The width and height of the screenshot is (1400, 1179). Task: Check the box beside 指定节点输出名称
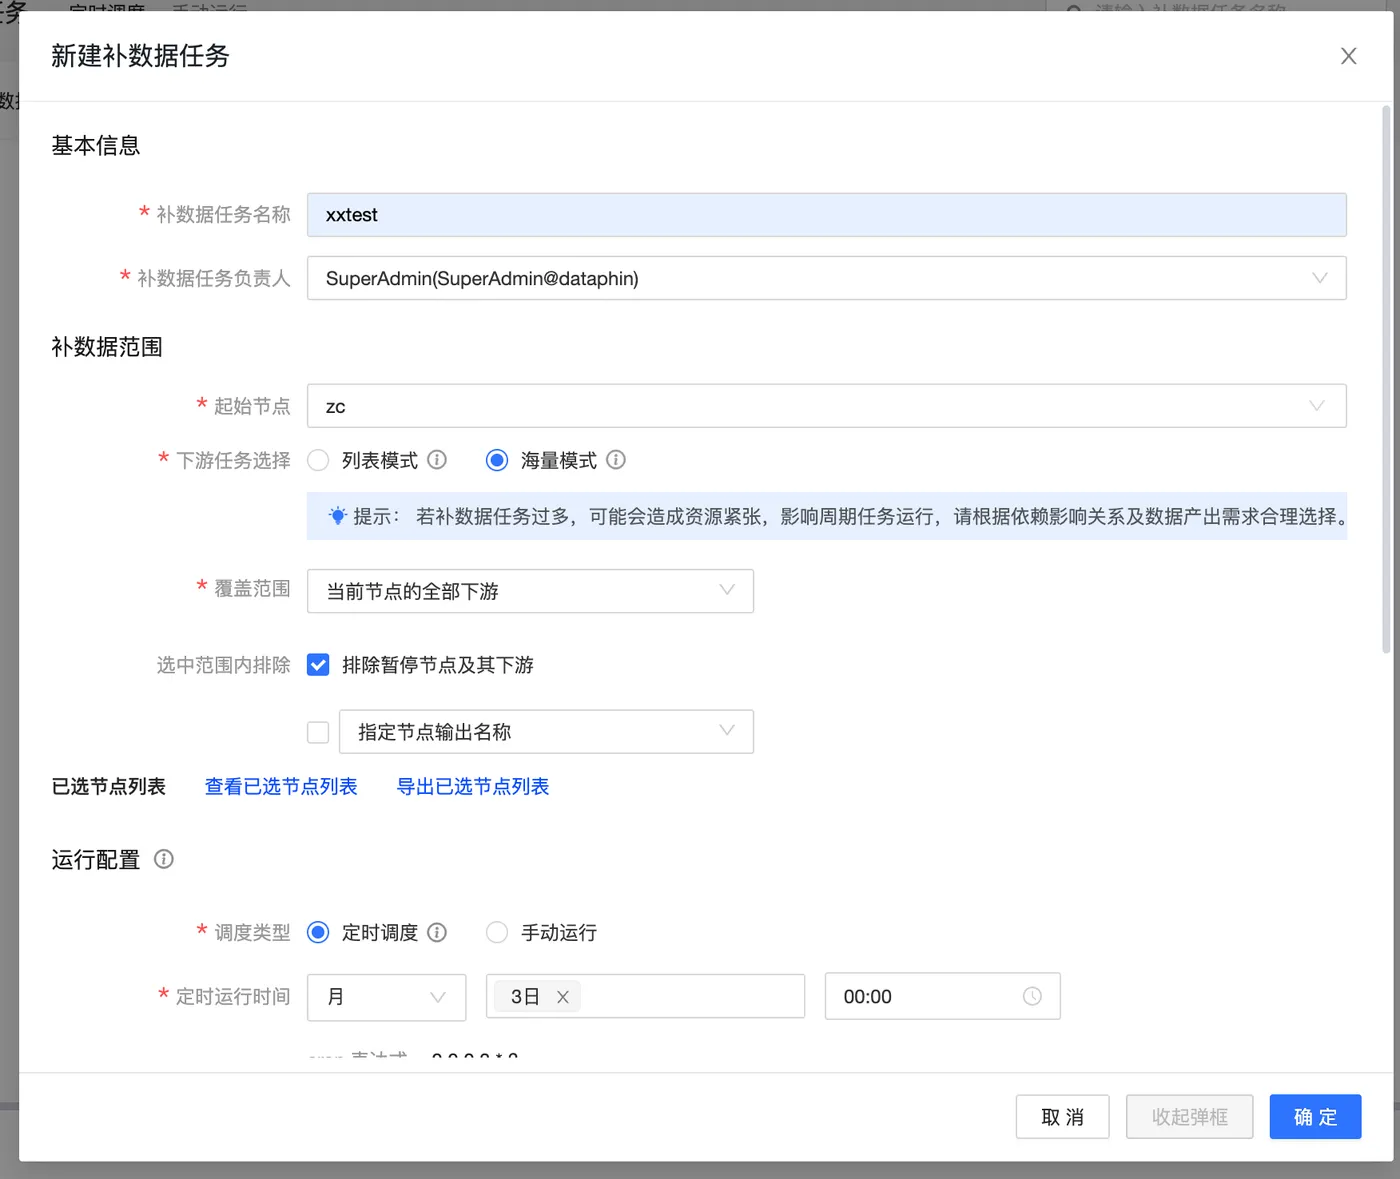(318, 733)
